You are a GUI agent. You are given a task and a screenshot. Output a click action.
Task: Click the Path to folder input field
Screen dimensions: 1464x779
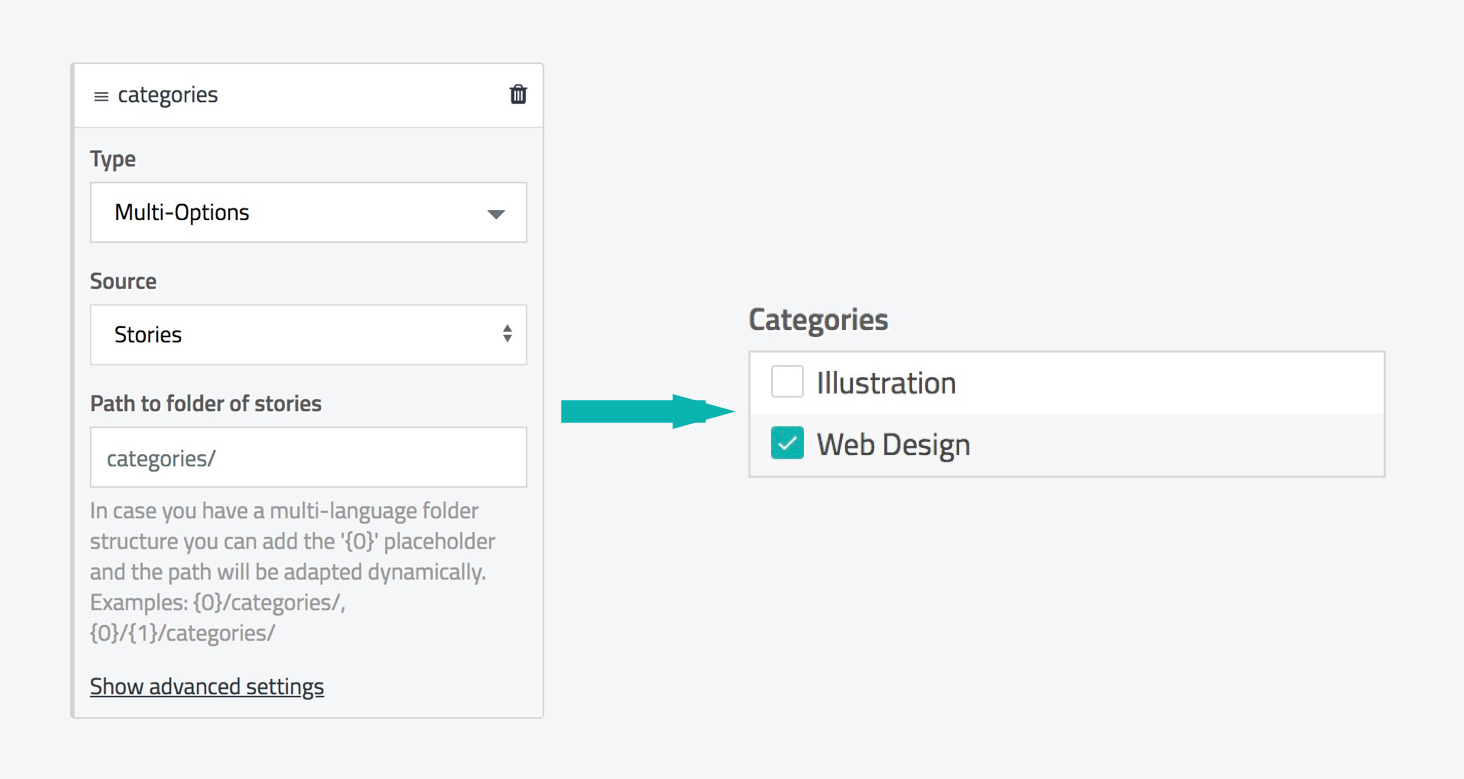pos(308,458)
